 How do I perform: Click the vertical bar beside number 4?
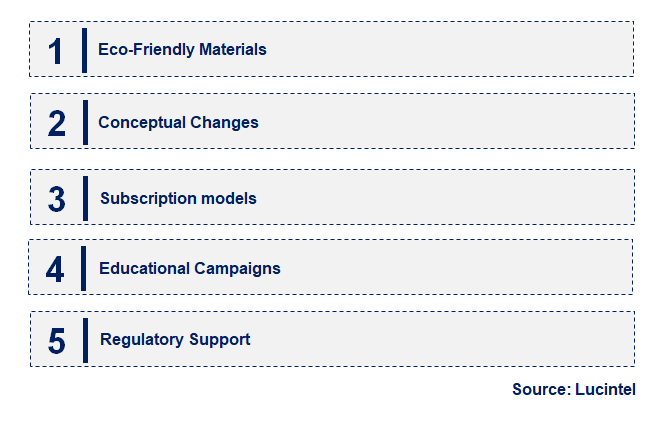click(84, 269)
